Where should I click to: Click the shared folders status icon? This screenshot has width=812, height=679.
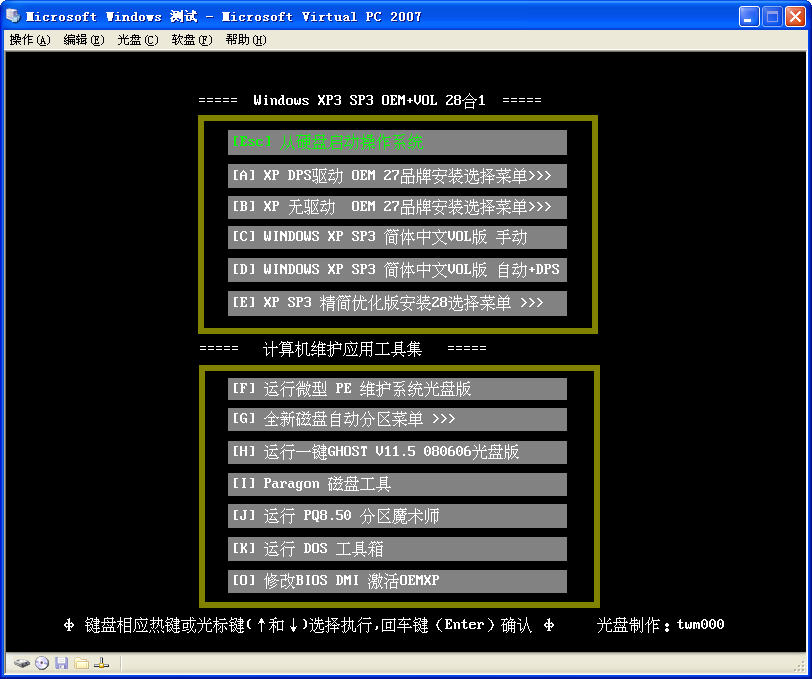[x=81, y=663]
